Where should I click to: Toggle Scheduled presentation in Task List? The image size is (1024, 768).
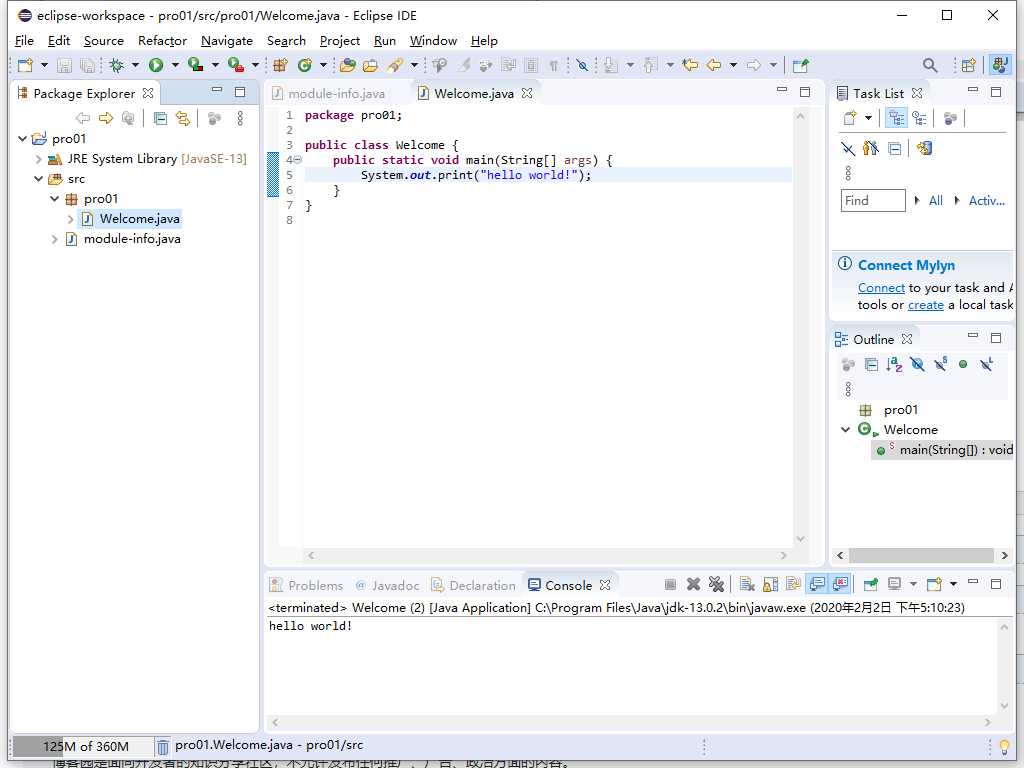click(920, 118)
